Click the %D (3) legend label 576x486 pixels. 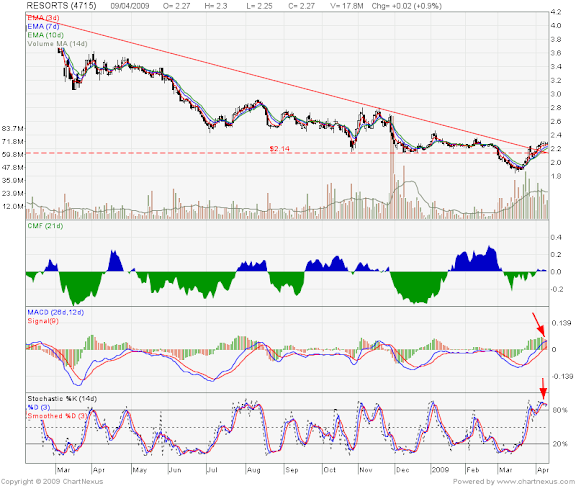coord(39,407)
